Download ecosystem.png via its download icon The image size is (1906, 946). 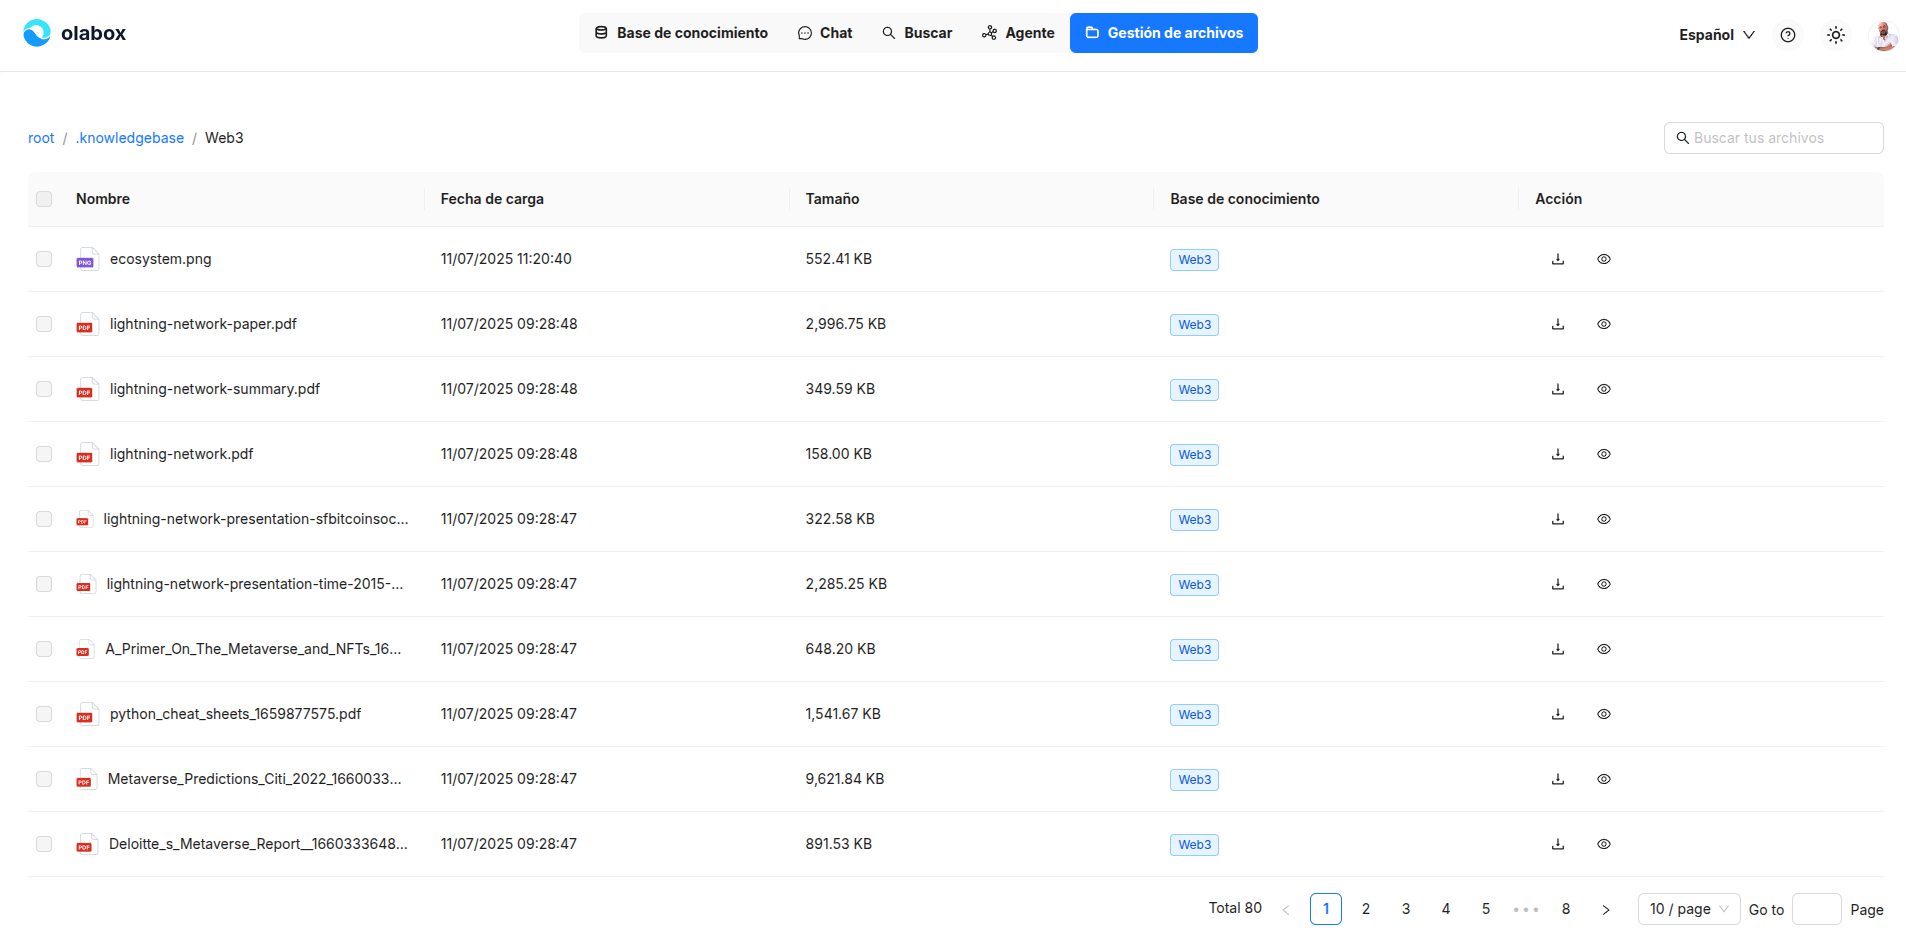point(1557,258)
